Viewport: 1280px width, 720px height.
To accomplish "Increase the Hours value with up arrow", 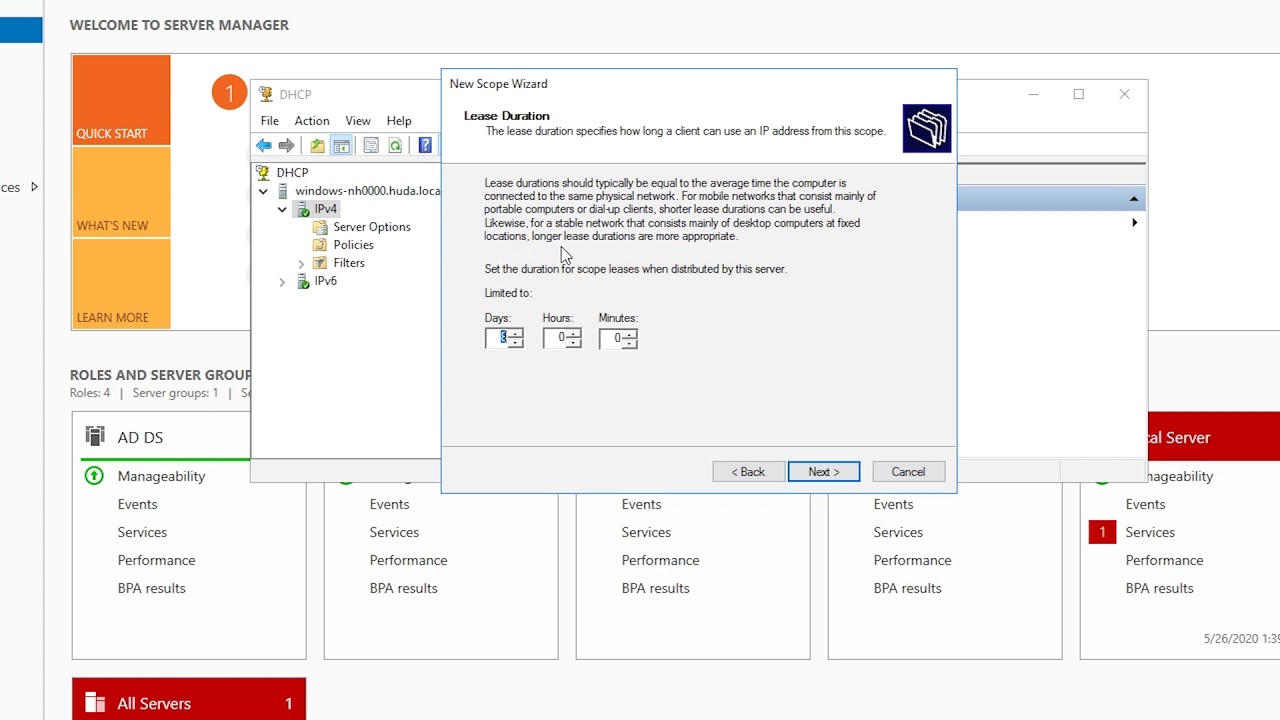I will tap(574, 334).
